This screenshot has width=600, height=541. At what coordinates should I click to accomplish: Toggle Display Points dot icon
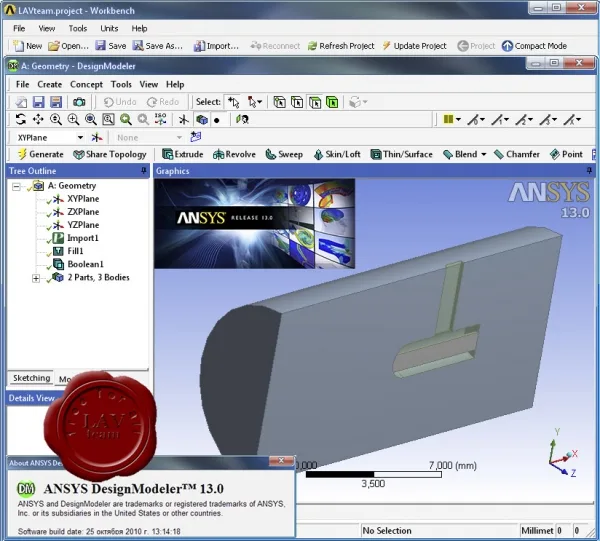click(217, 120)
